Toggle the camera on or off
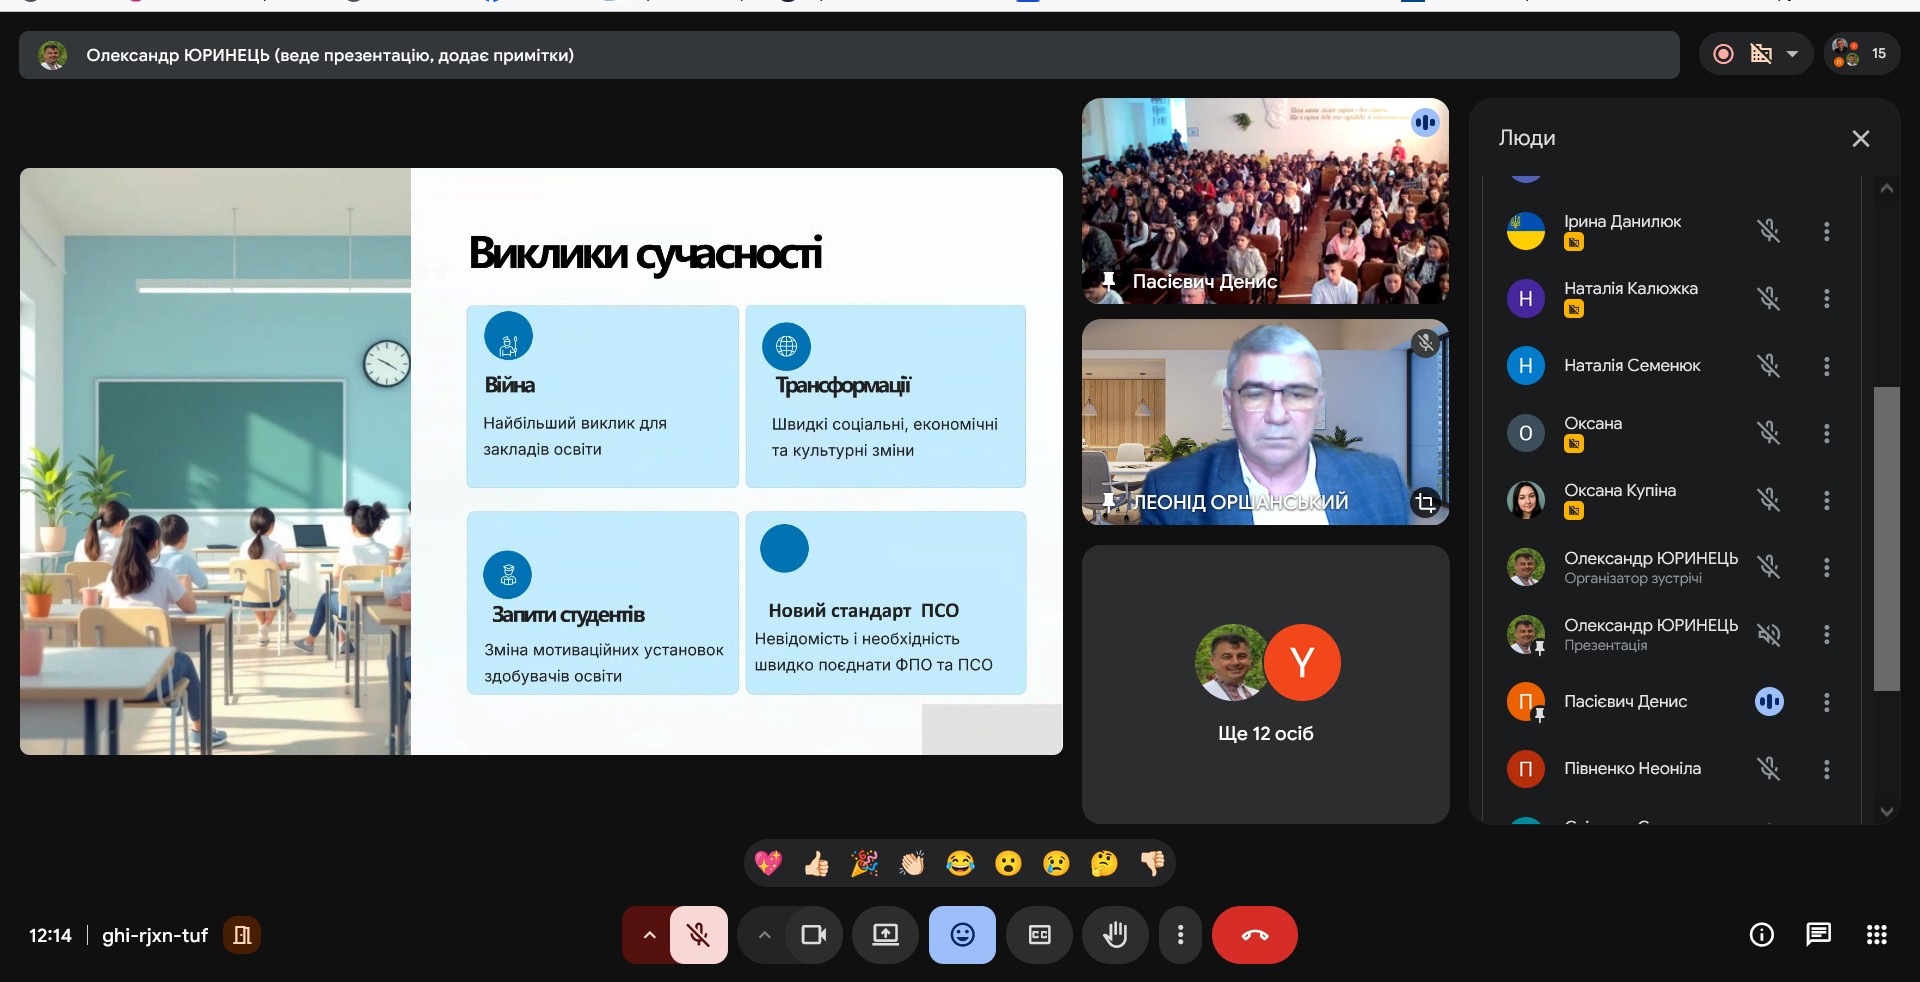The width and height of the screenshot is (1920, 982). (x=813, y=935)
